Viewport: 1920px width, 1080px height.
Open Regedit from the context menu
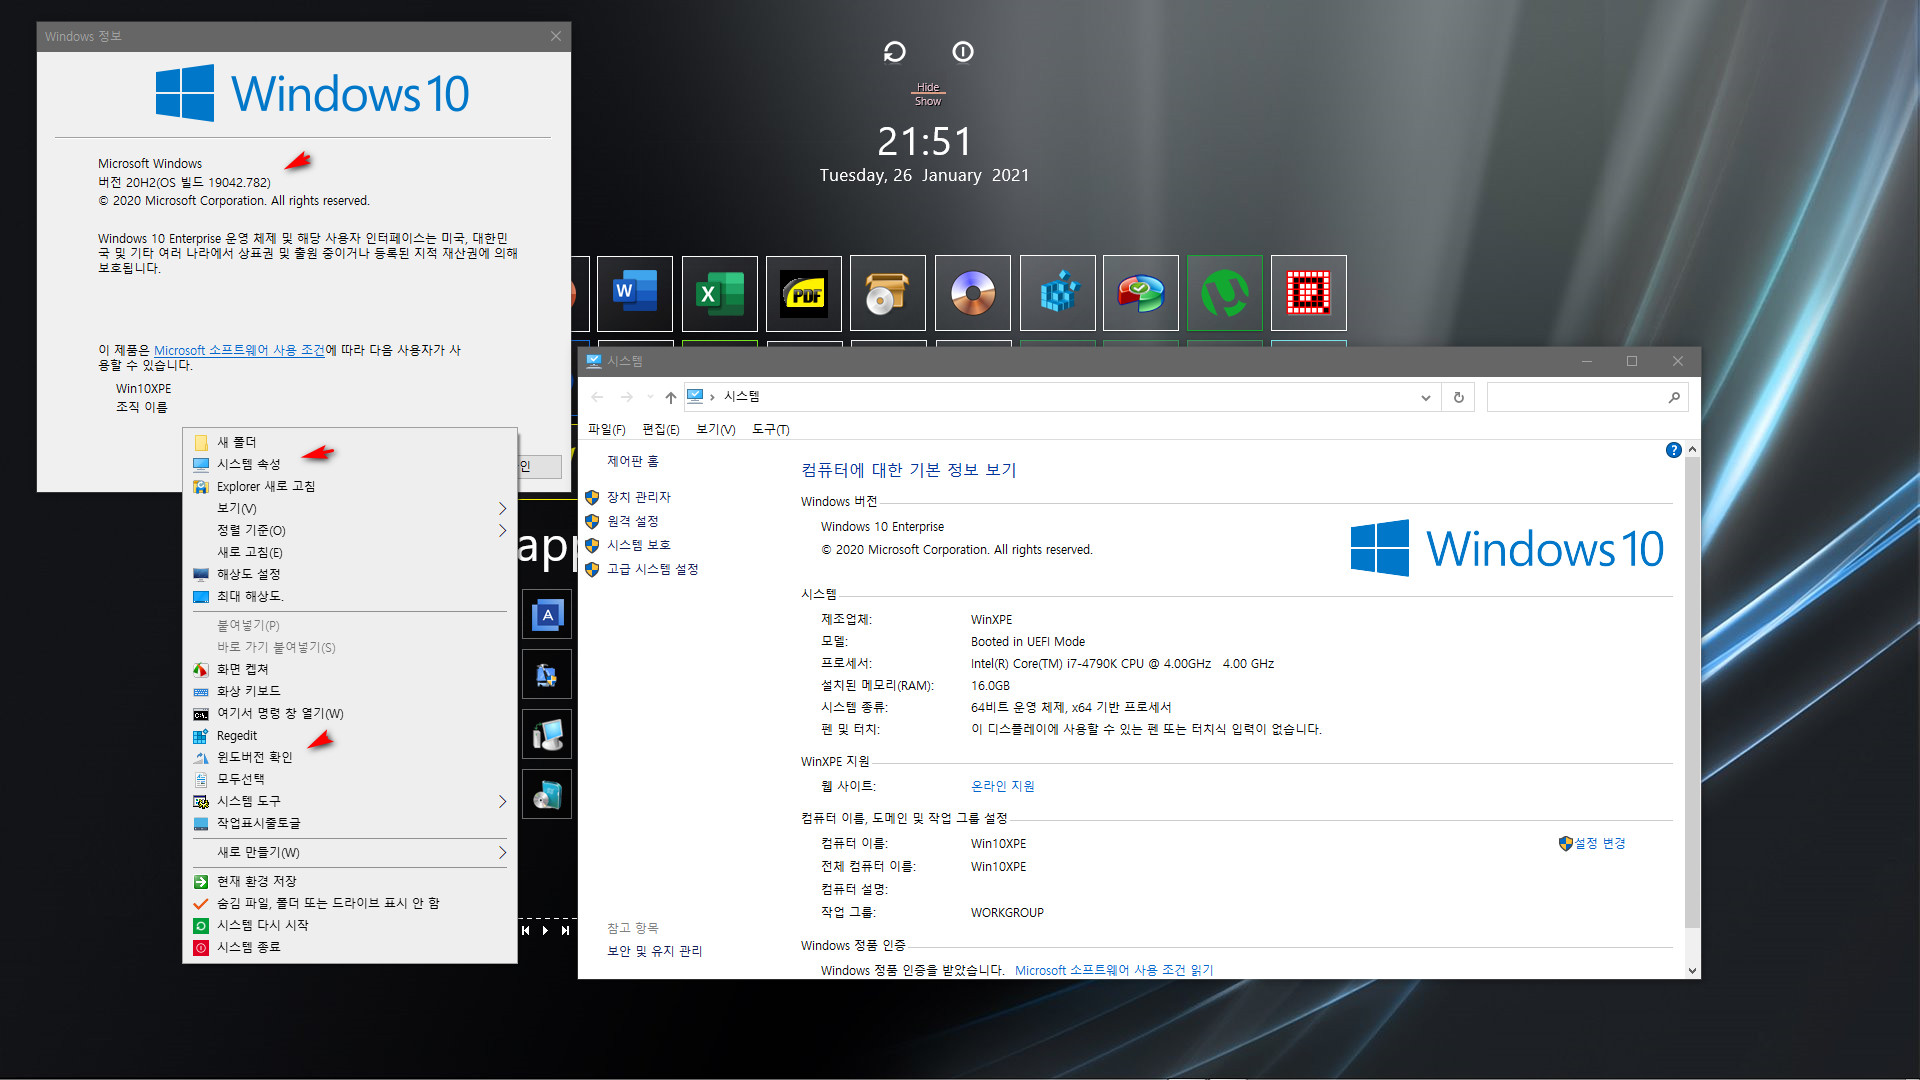click(349, 735)
